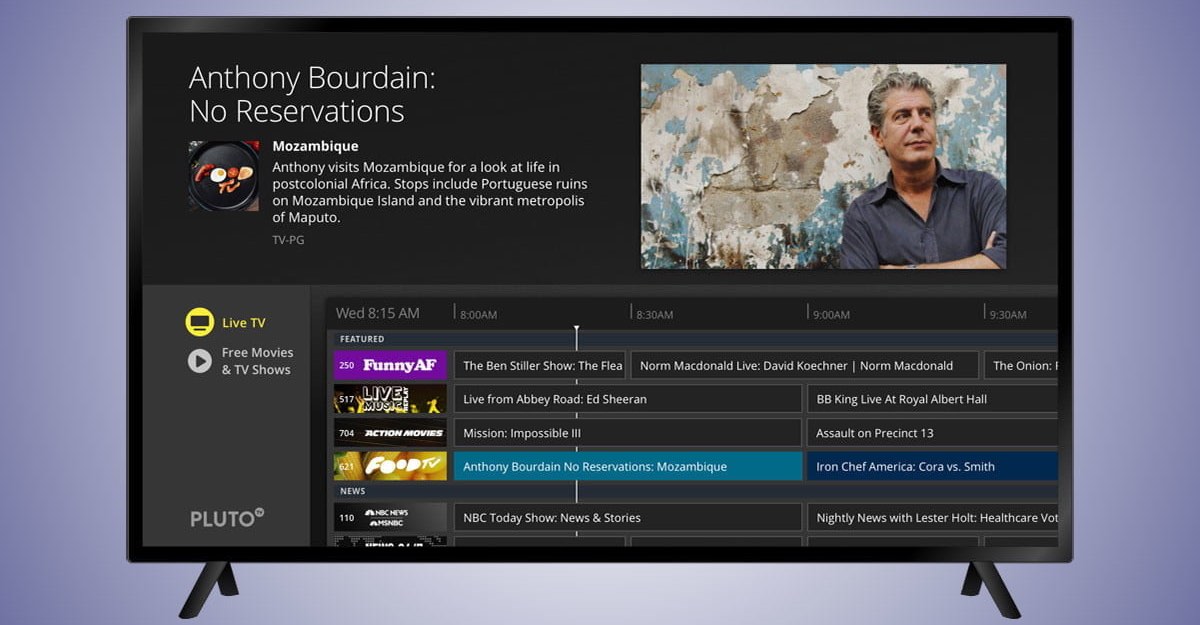Click the Anthony Bourdain: No Reservations title
The image size is (1200, 625).
coord(312,94)
